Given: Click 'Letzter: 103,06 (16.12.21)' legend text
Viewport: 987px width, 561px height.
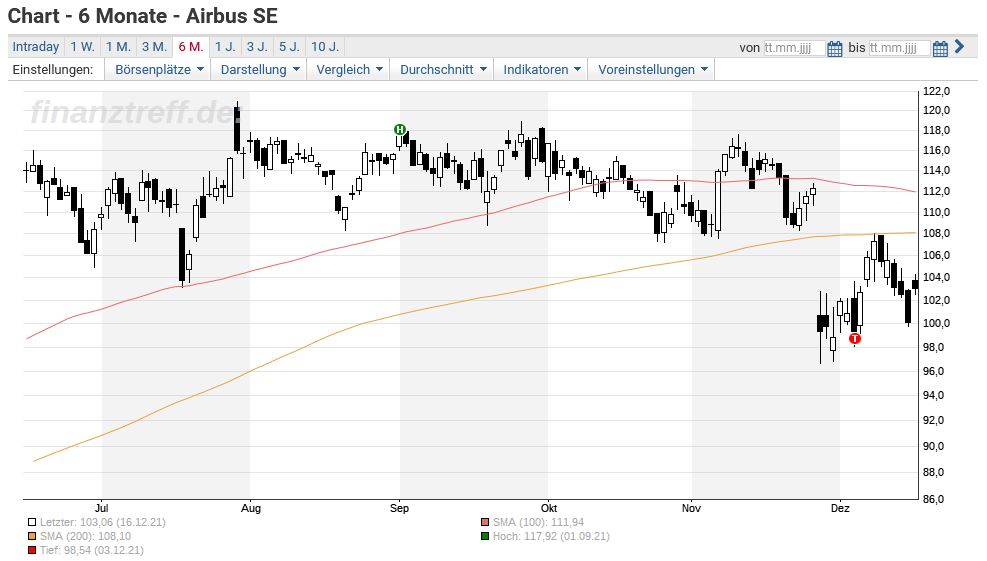Looking at the screenshot, I should [x=103, y=523].
